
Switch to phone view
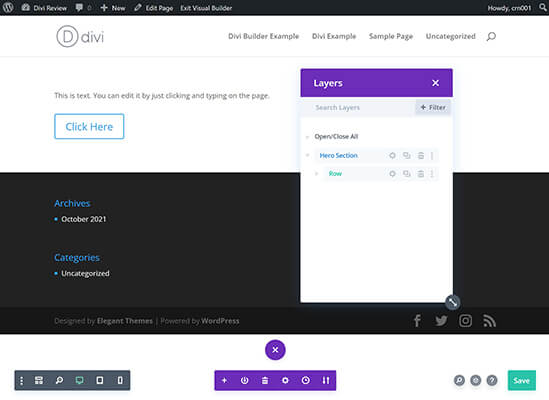pos(120,380)
